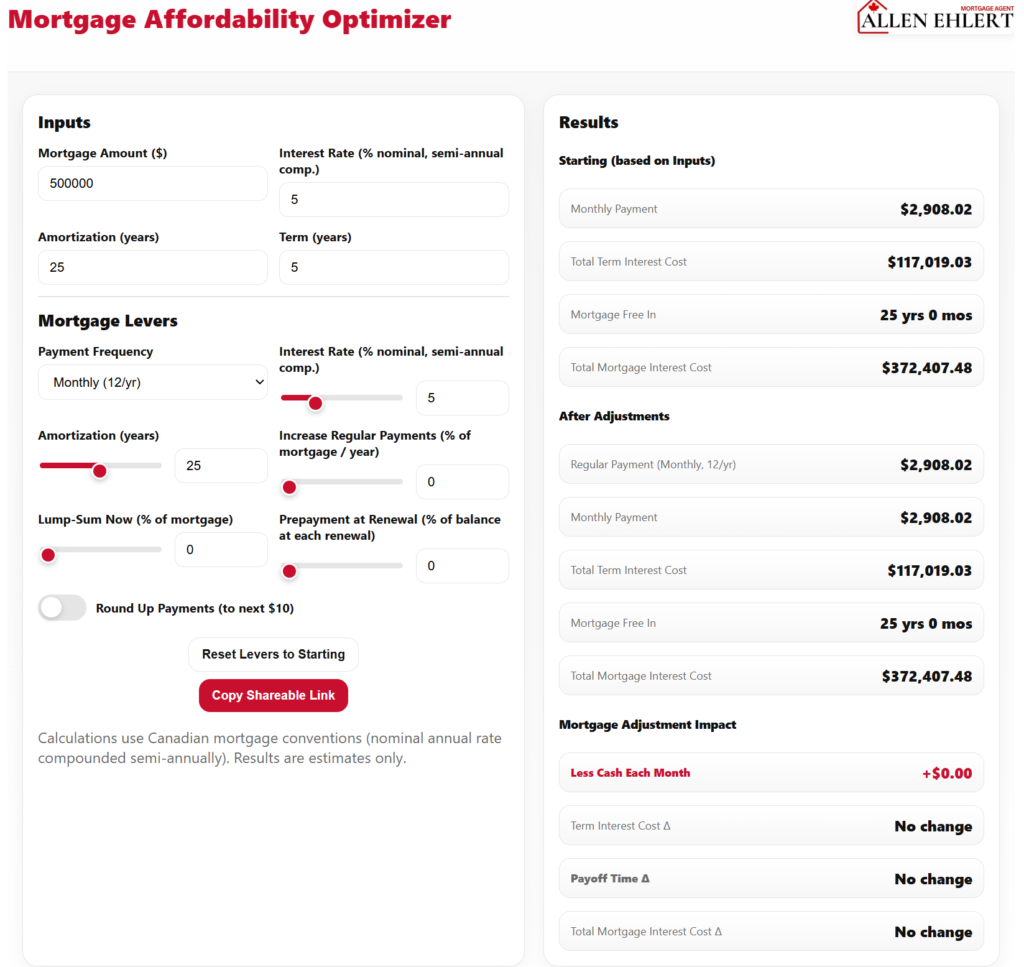Click the Prepayment at Renewal slider

pyautogui.click(x=341, y=566)
